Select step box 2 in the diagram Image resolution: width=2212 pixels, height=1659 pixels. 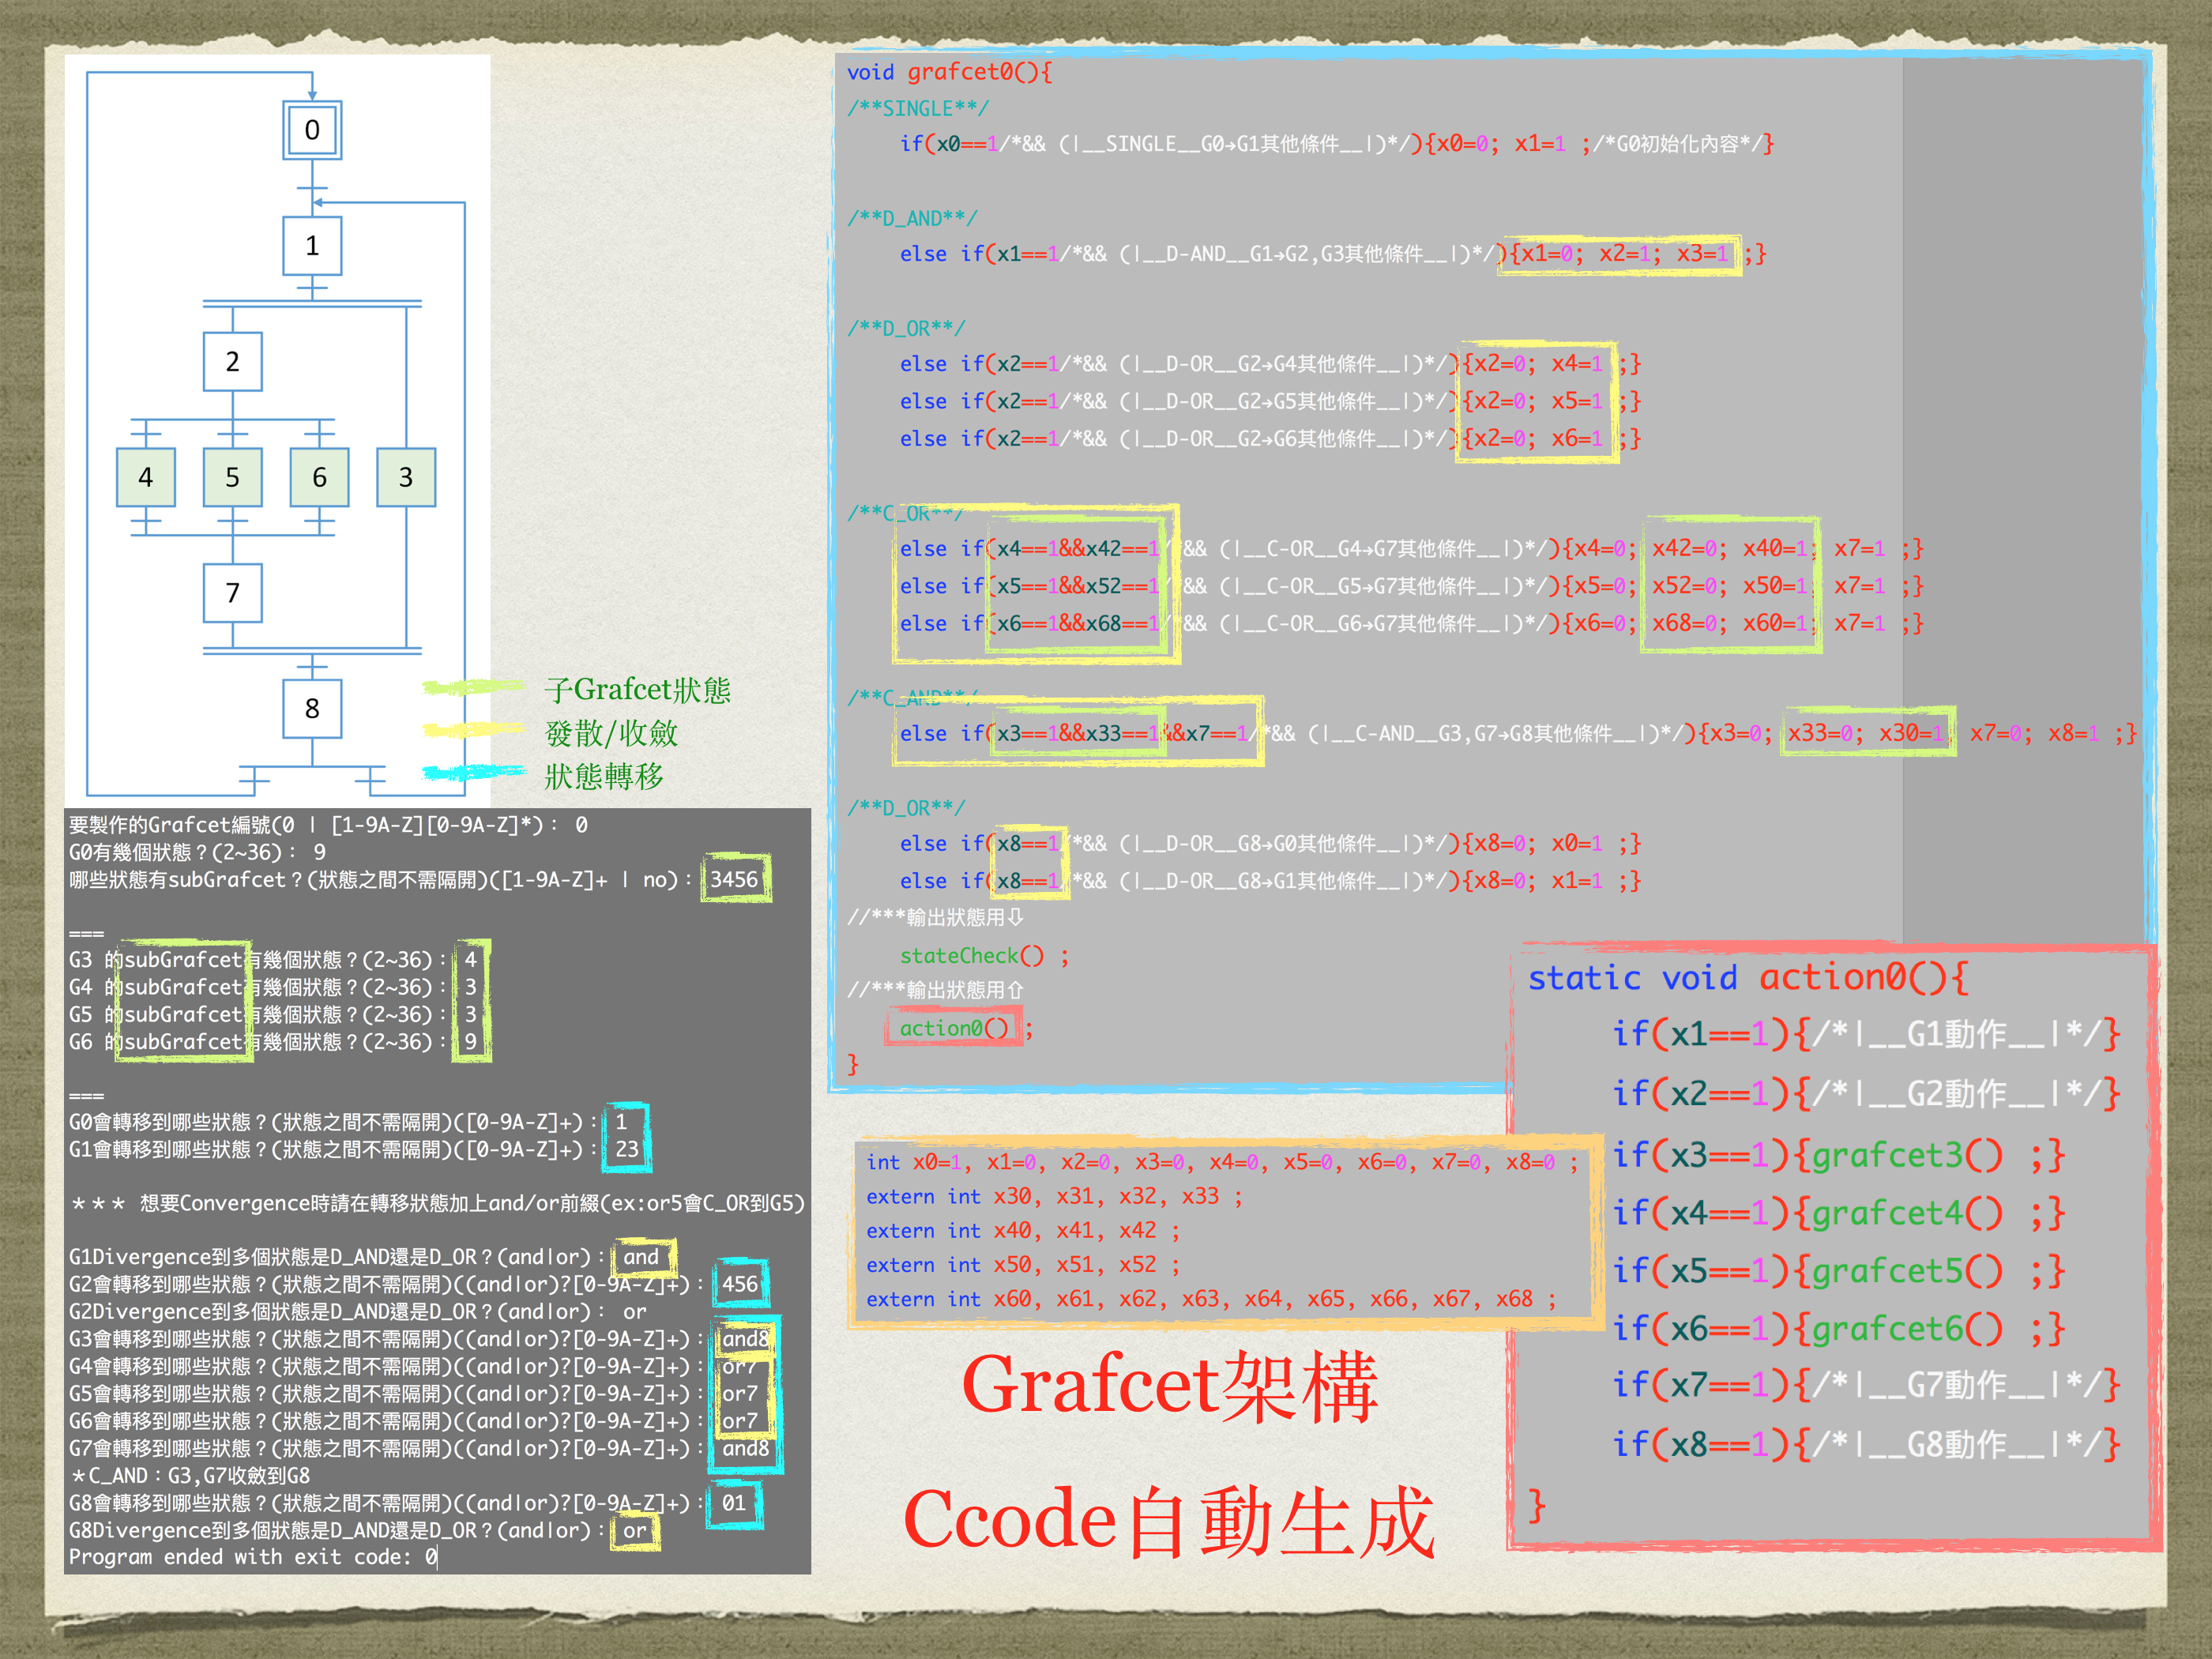(232, 361)
